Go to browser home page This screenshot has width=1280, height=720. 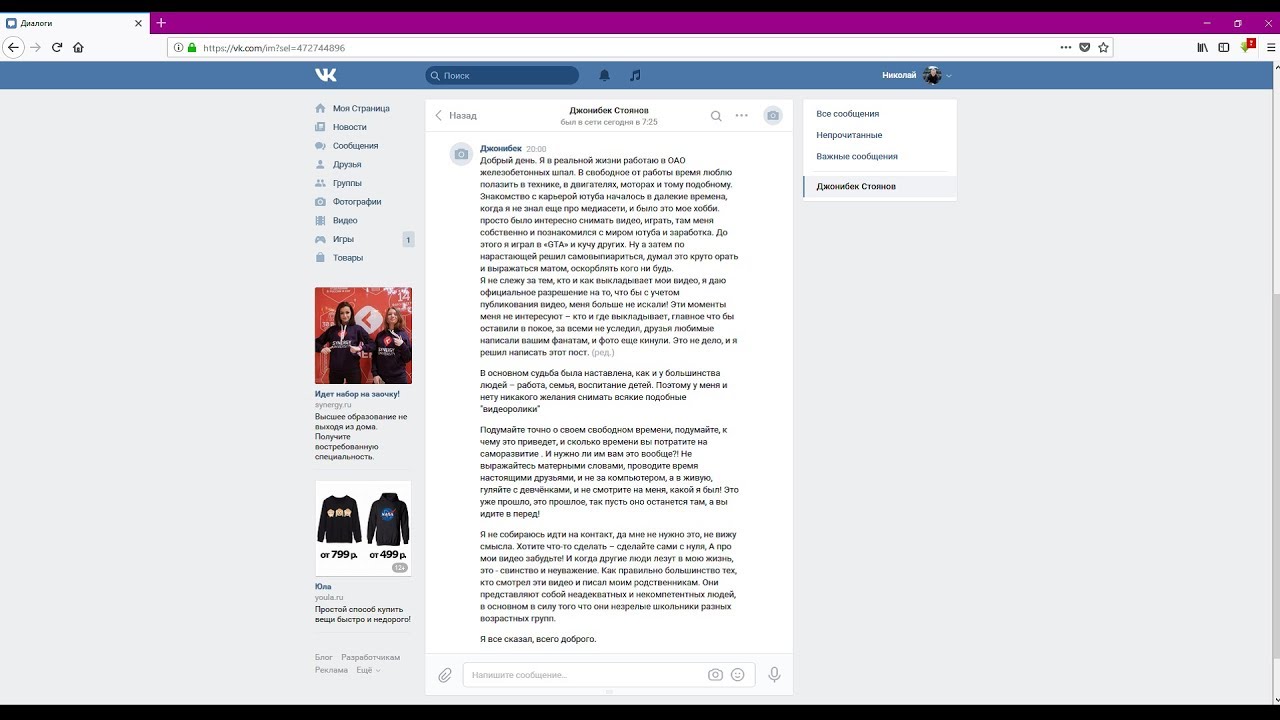[x=78, y=47]
